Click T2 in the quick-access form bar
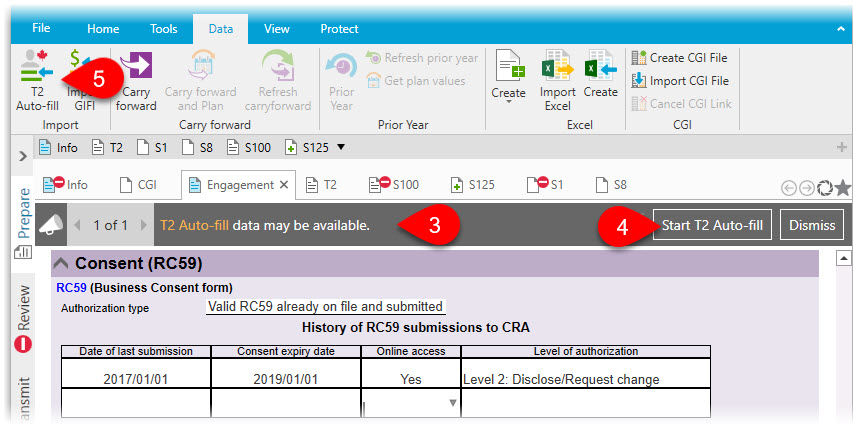853x429 pixels. 108,147
